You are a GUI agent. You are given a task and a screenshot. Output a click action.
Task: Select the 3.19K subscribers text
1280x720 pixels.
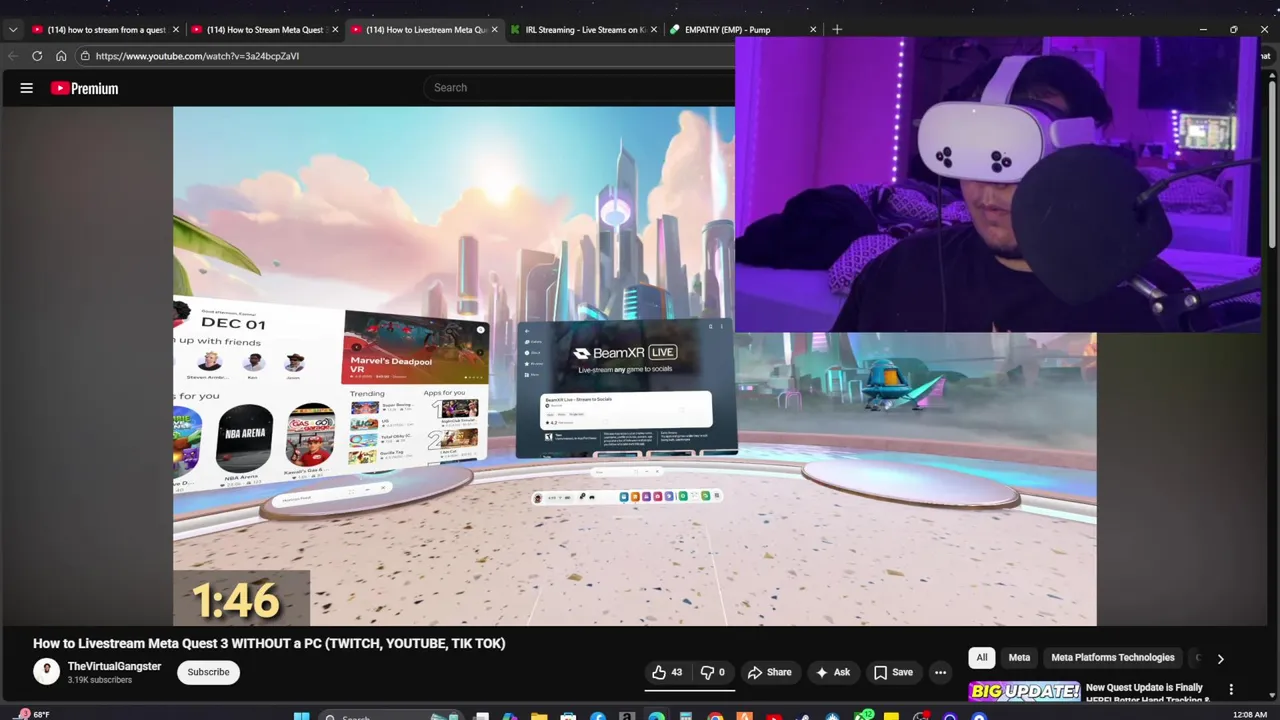(99, 680)
